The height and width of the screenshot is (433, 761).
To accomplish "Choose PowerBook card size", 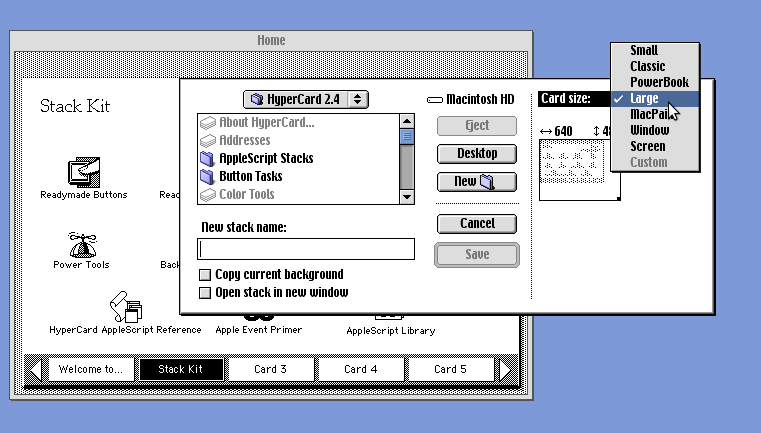I will pyautogui.click(x=655, y=83).
